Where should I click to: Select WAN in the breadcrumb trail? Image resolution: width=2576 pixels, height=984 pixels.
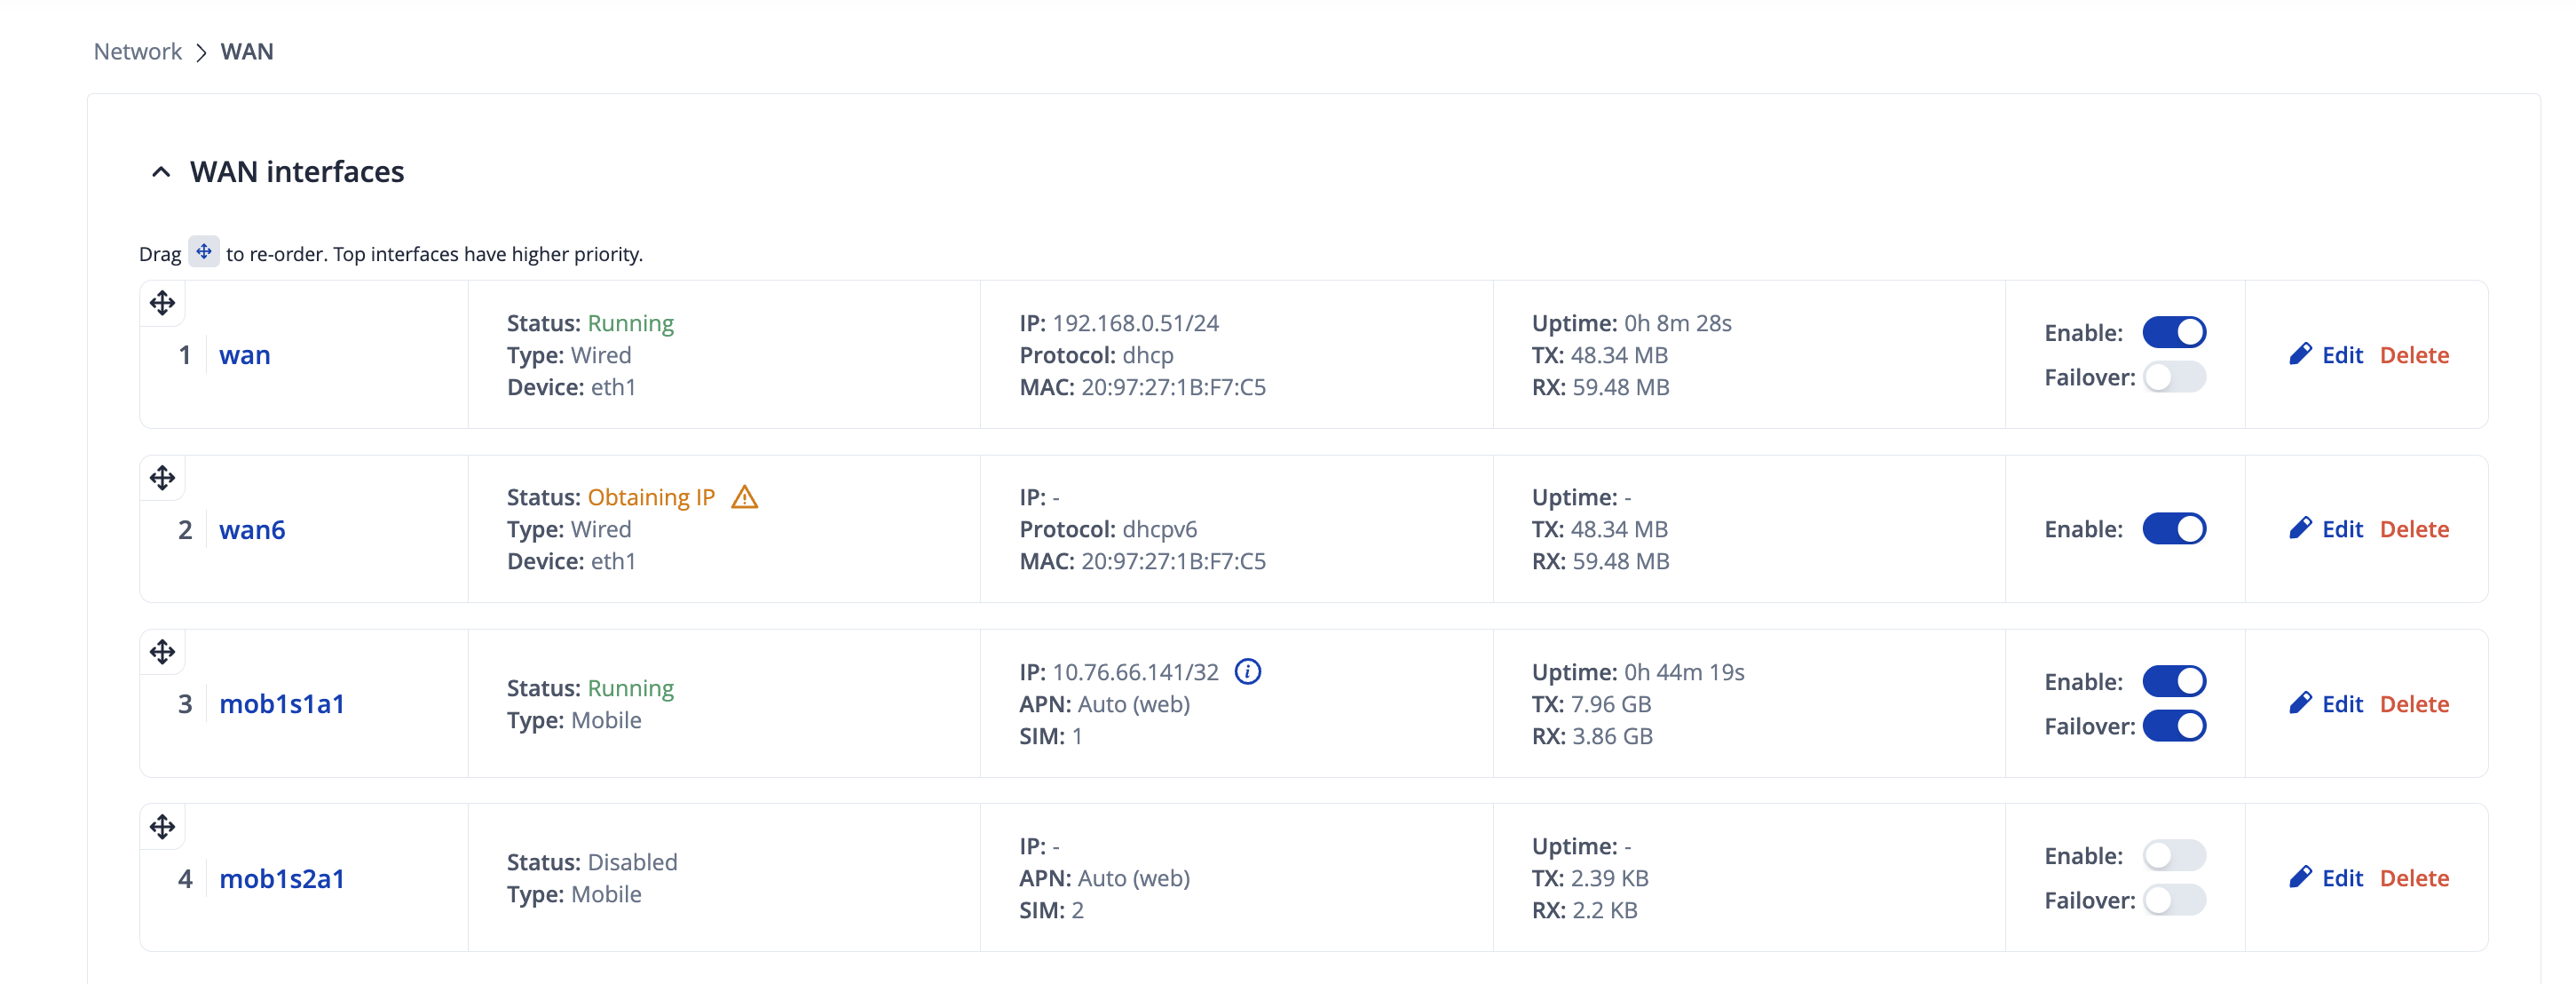point(246,51)
